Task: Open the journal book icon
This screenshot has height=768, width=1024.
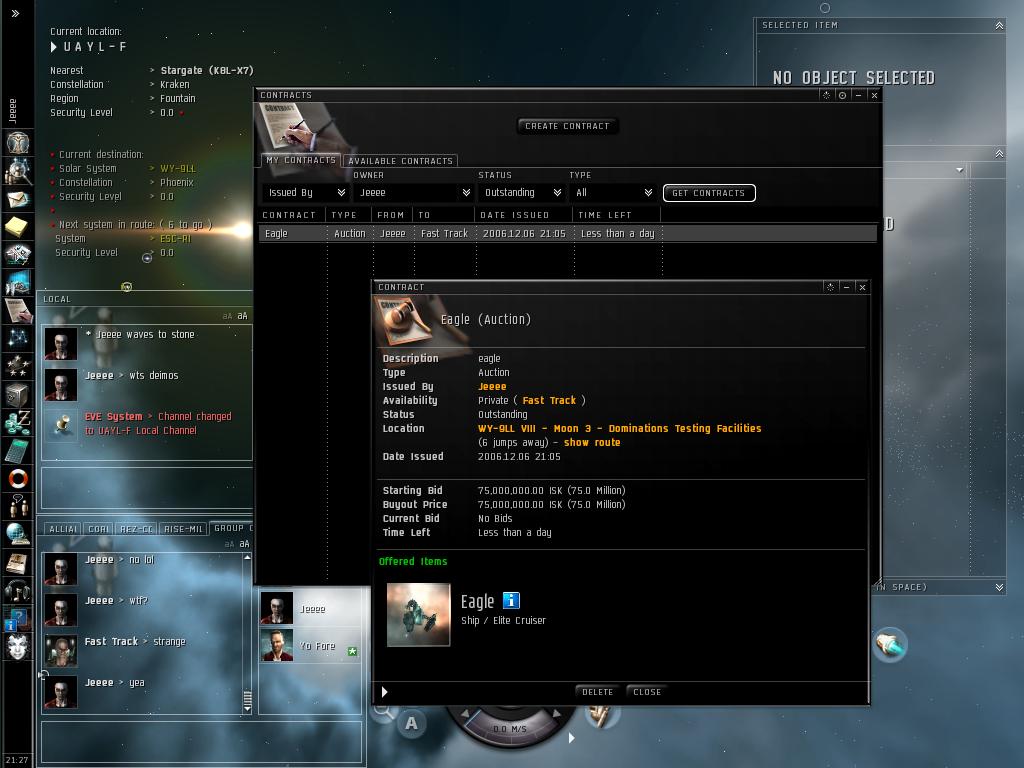Action: coord(18,562)
